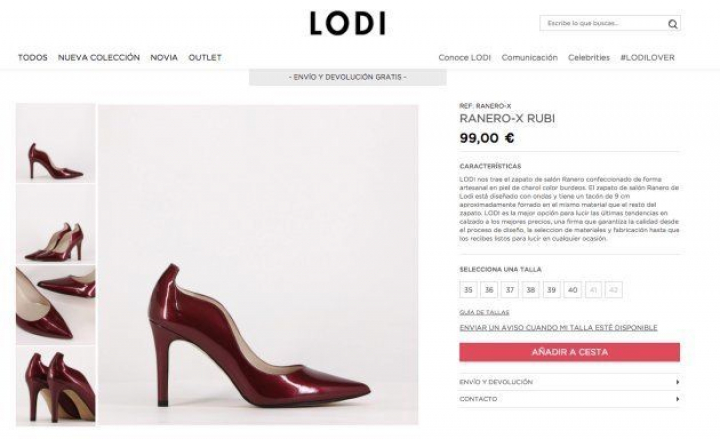The width and height of the screenshot is (720, 439).
Task: Open the Celebrities page
Action: 589,58
